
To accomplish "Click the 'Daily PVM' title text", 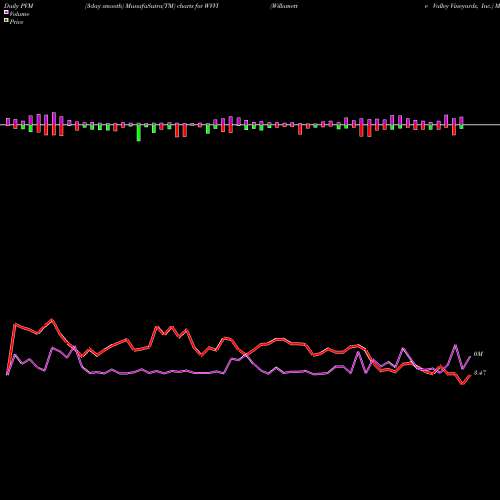I will (19, 6).
